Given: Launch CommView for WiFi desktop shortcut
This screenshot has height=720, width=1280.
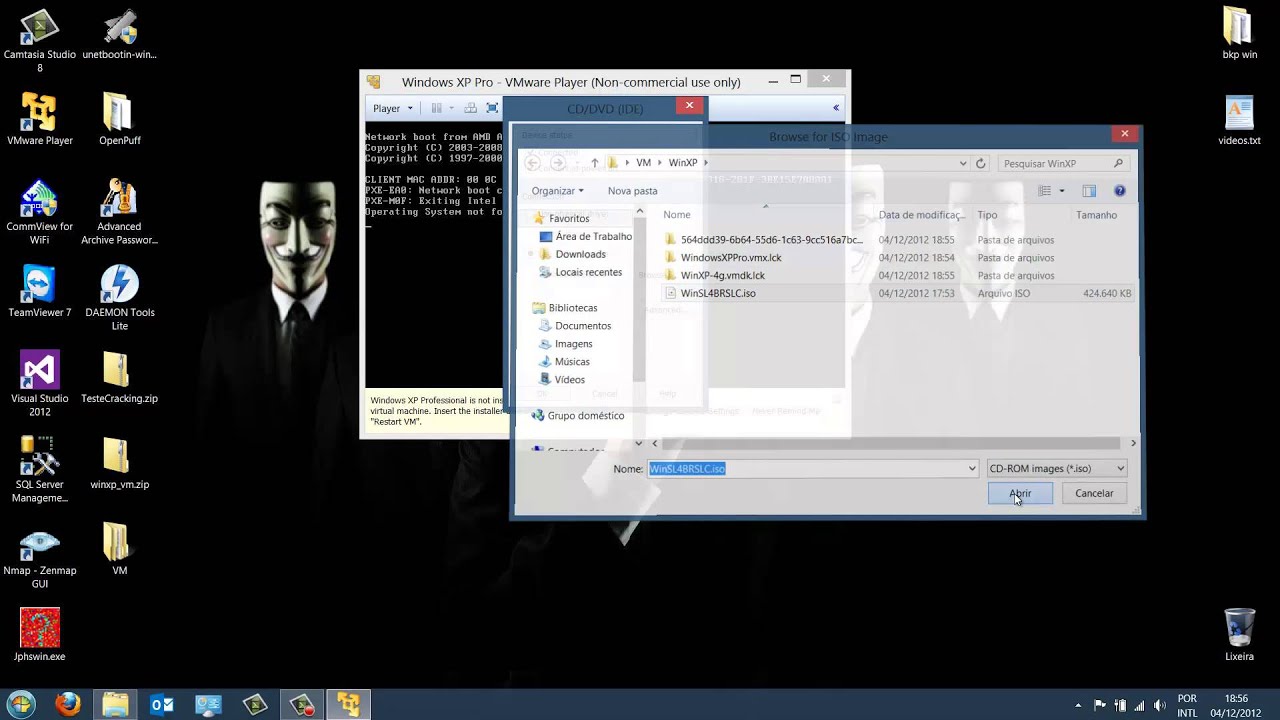Looking at the screenshot, I should [x=40, y=212].
